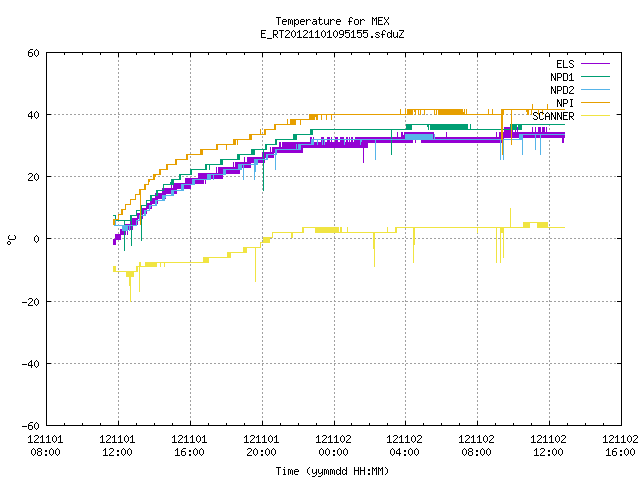
Task: Click the purple ELS legend line sample
Action: click(x=595, y=64)
